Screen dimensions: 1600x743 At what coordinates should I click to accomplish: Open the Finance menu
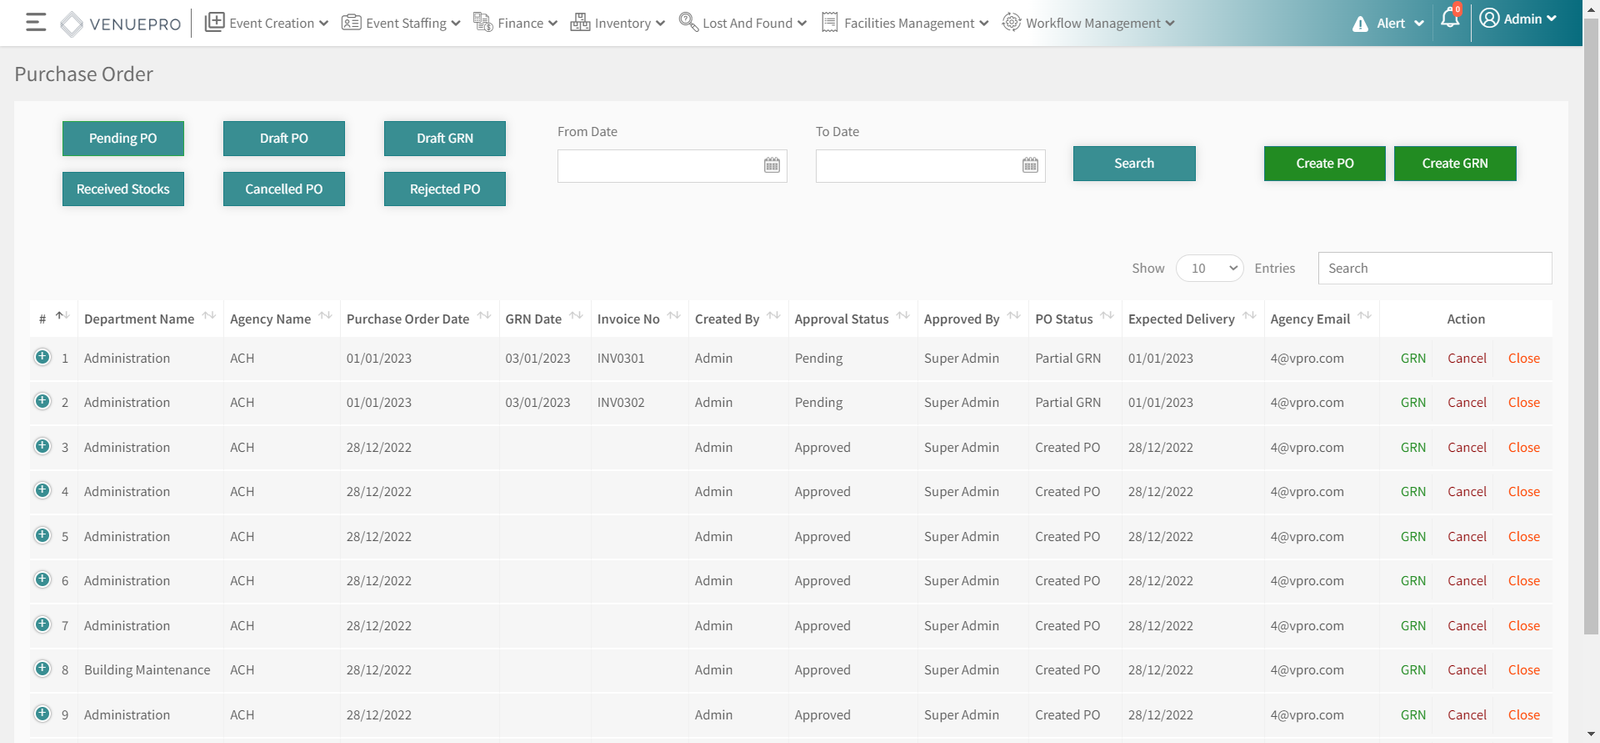[515, 23]
